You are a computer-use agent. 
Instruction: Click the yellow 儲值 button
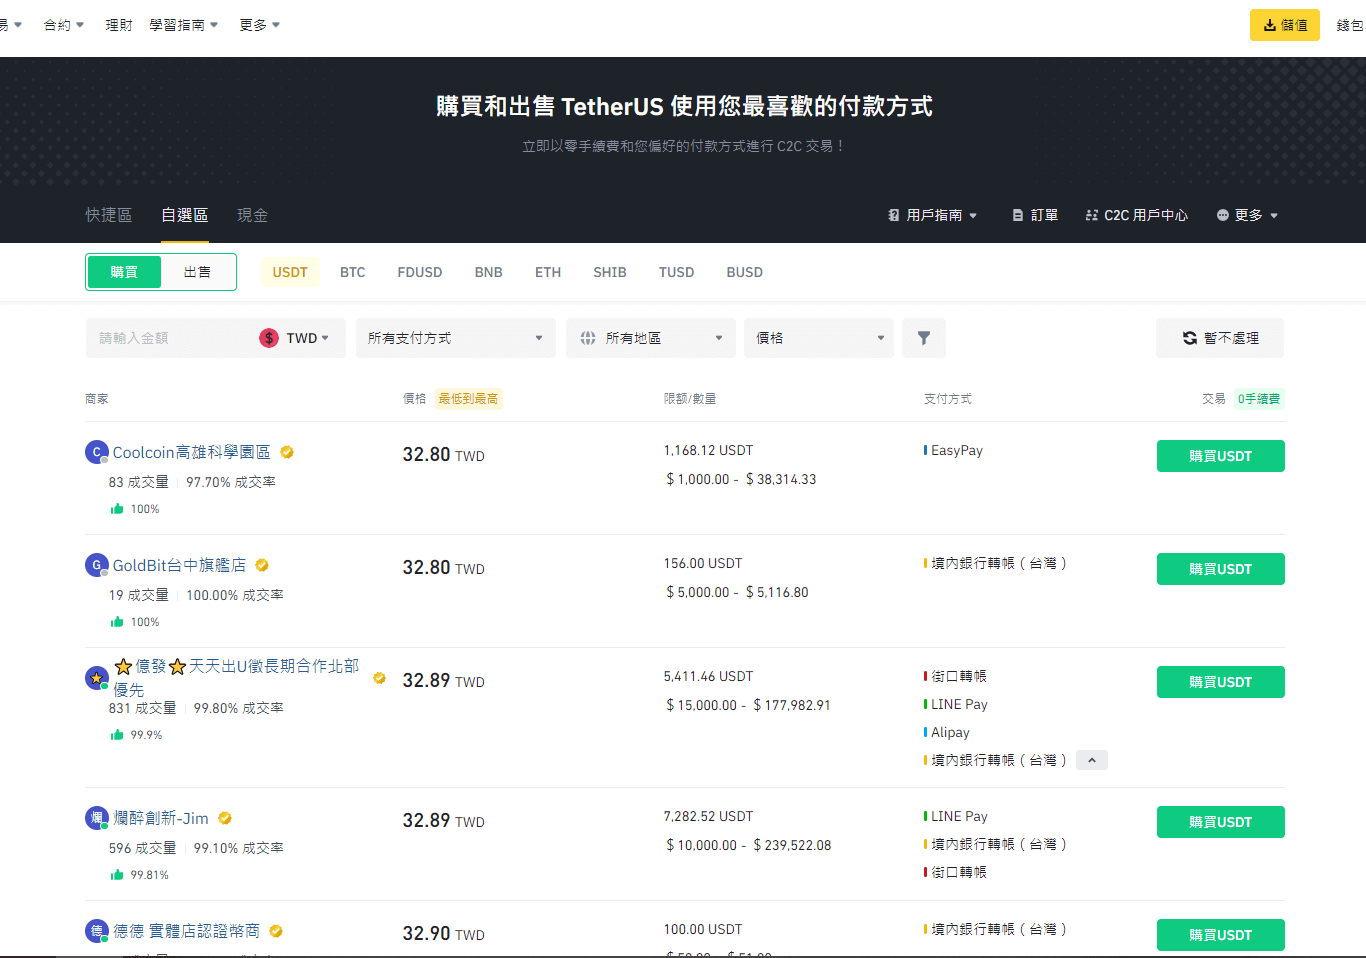click(1285, 25)
